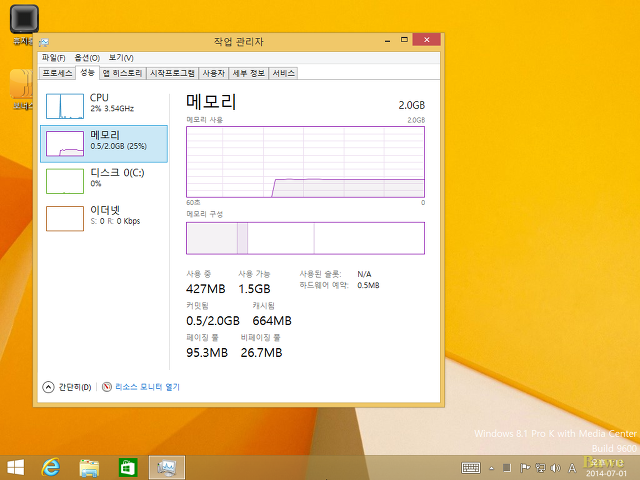Open the Windows Start button

point(16,467)
